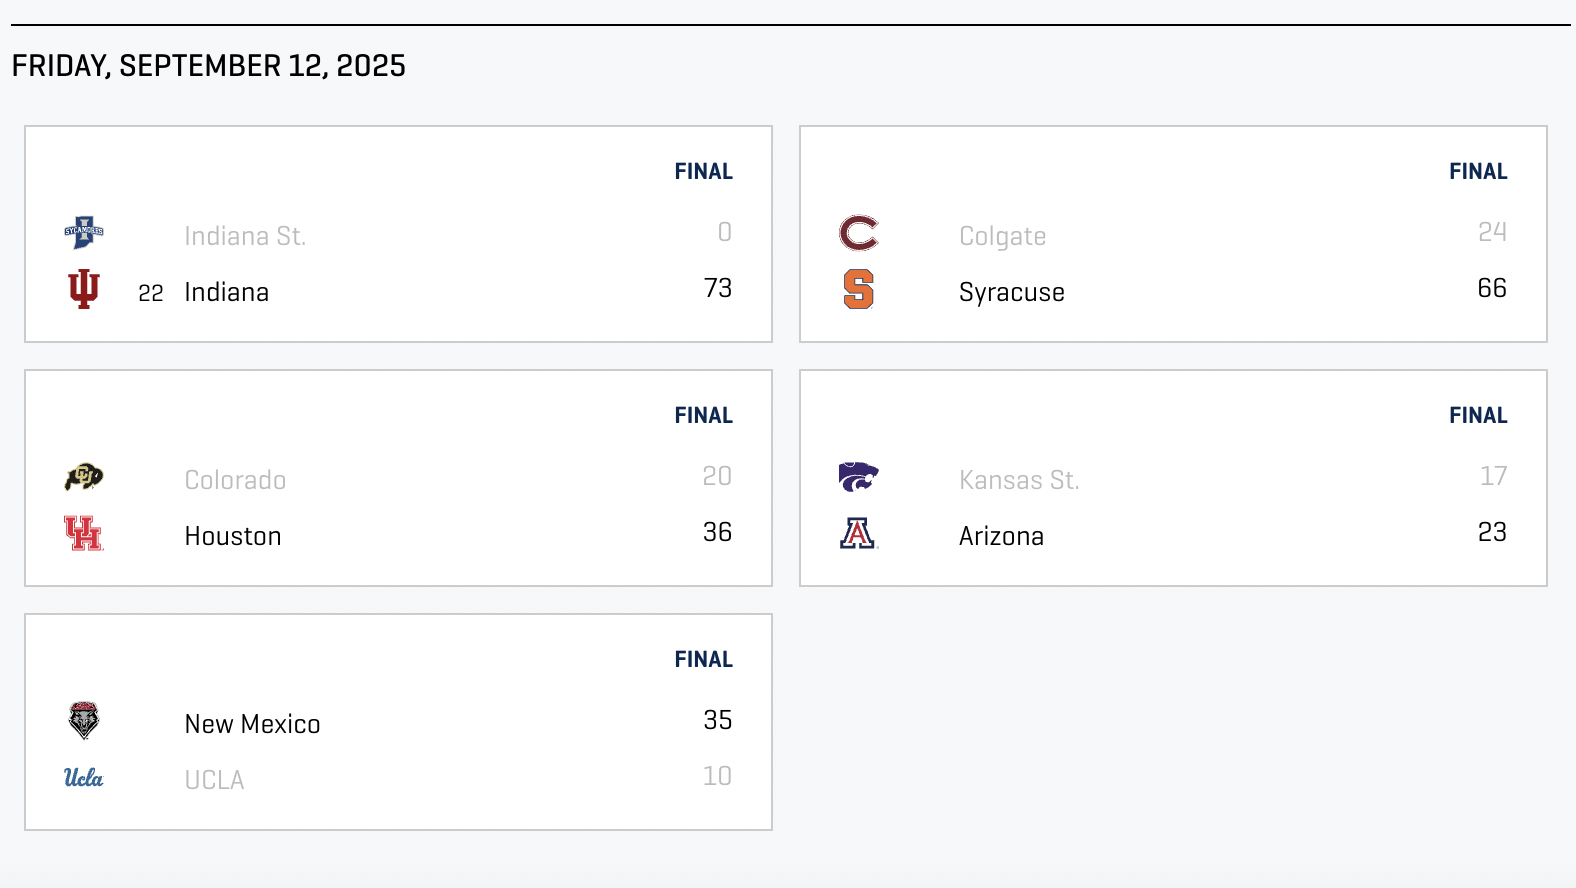
Task: Click FINAL status on Kansas St.–Arizona game
Action: click(1479, 415)
